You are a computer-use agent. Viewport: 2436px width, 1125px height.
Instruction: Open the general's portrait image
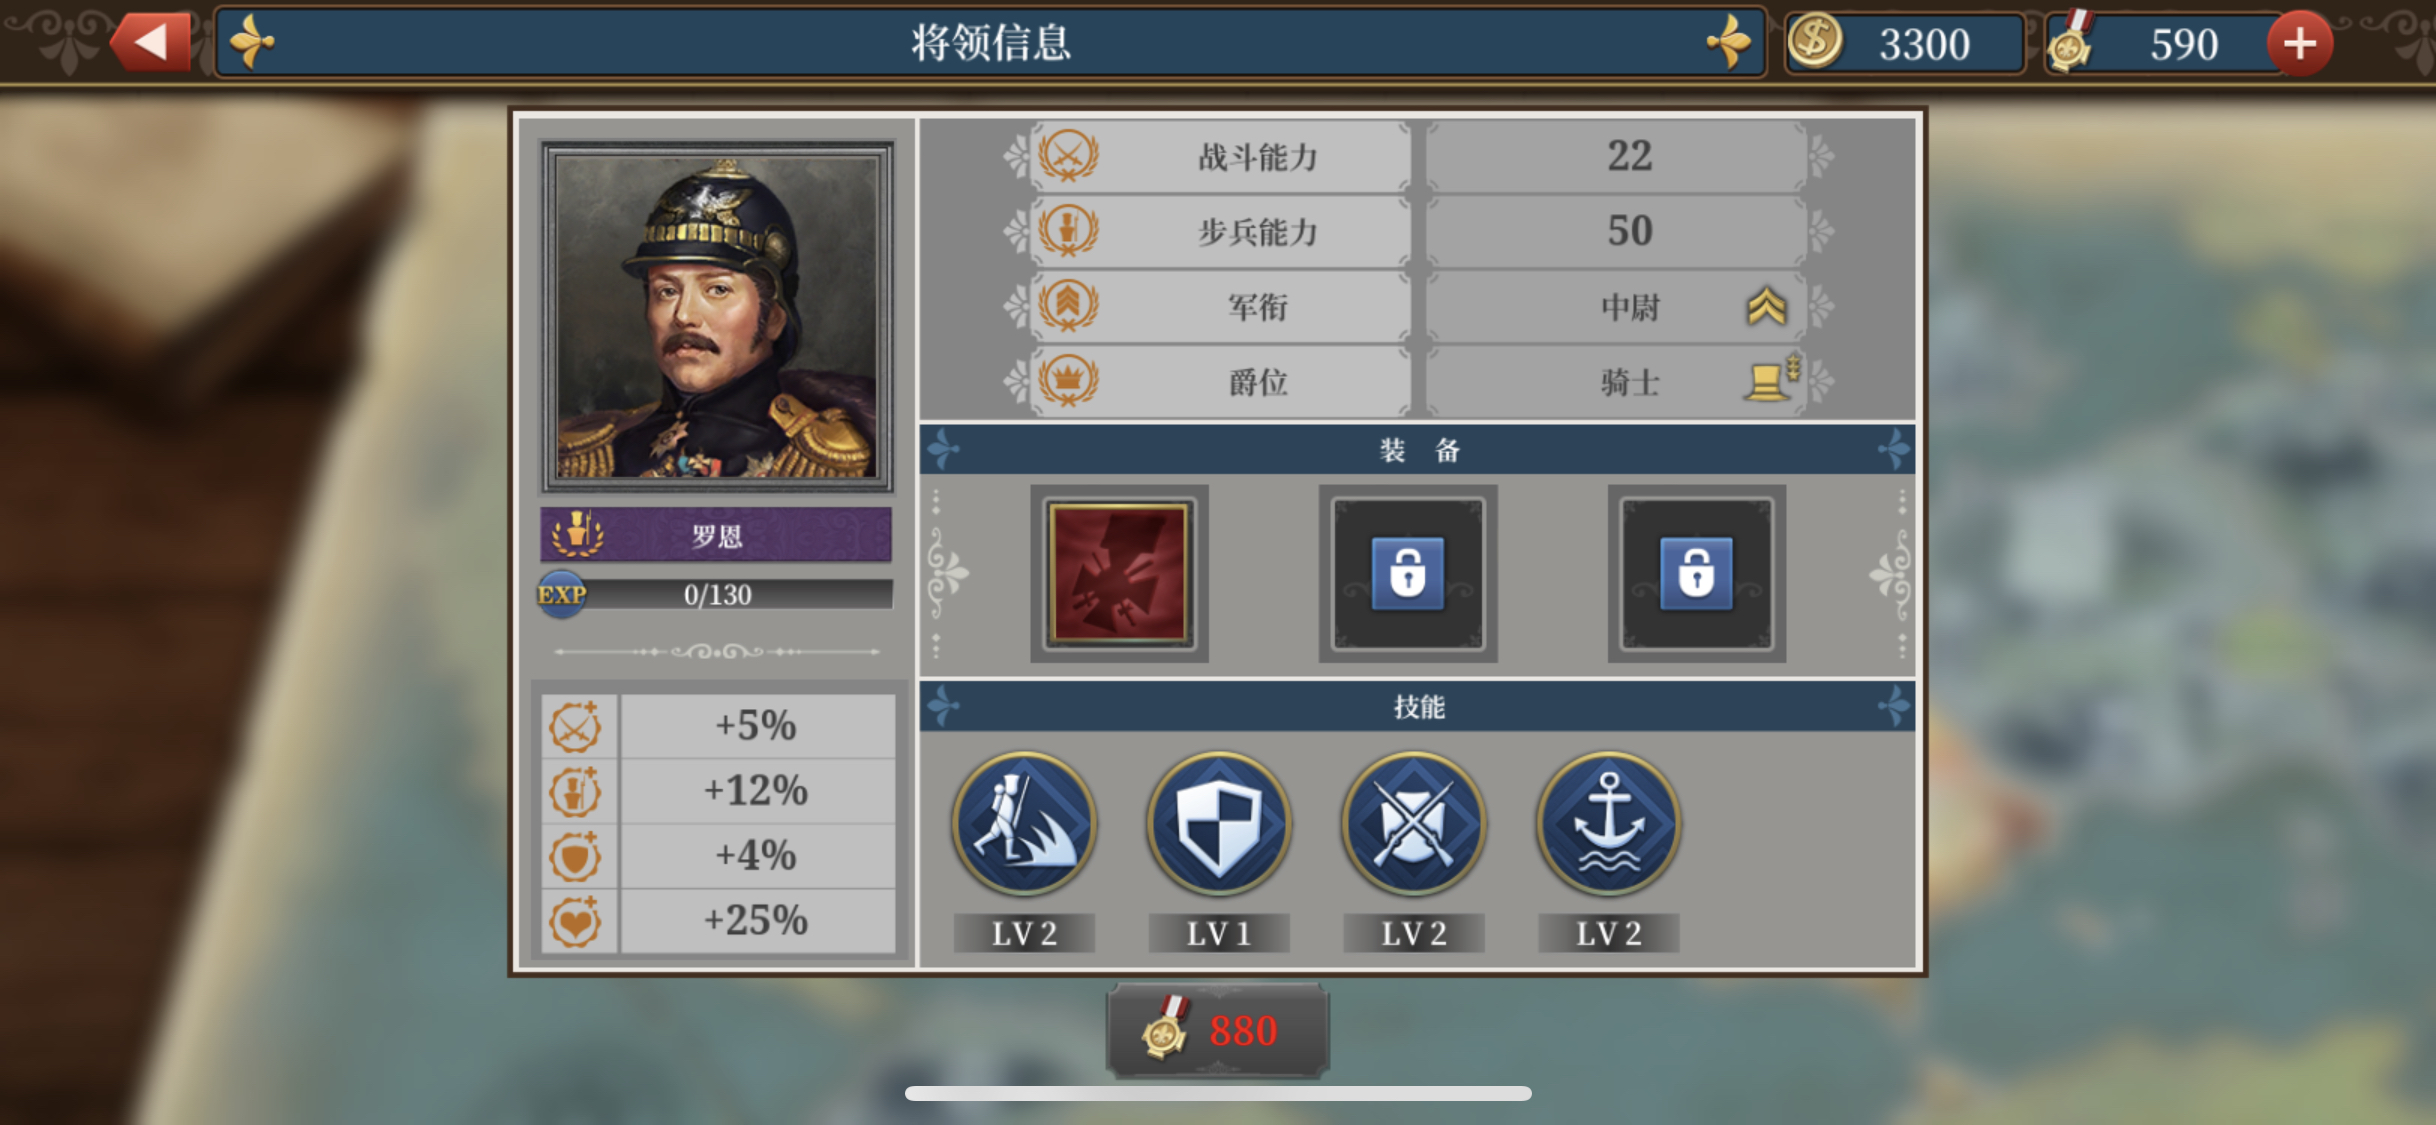pos(717,317)
